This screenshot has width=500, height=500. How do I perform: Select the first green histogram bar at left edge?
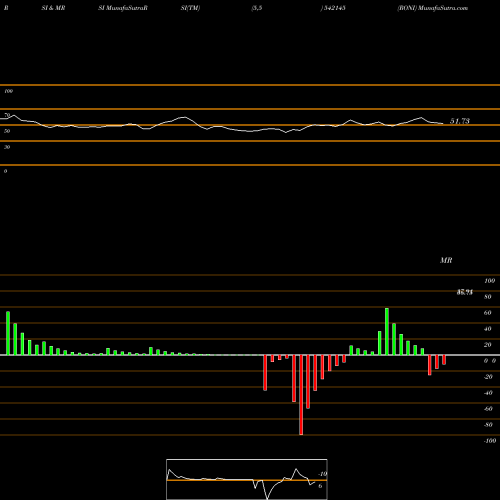click(x=8, y=333)
